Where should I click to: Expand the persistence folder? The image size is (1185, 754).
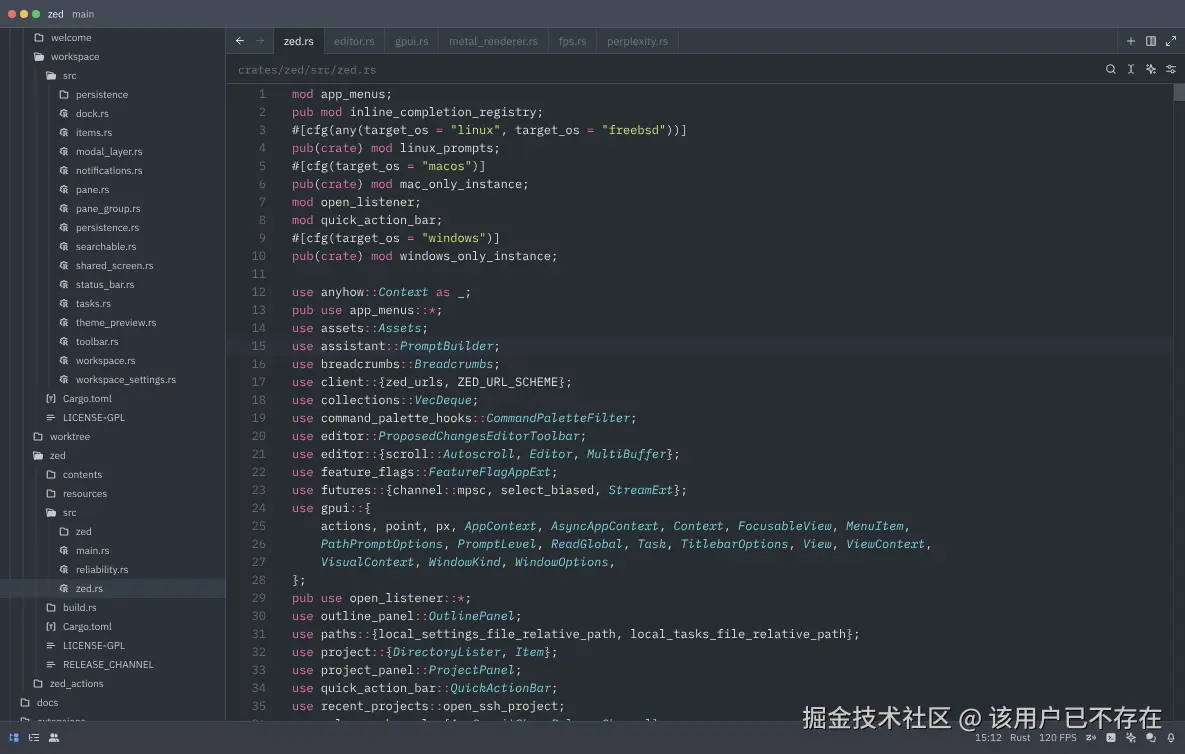click(113, 94)
